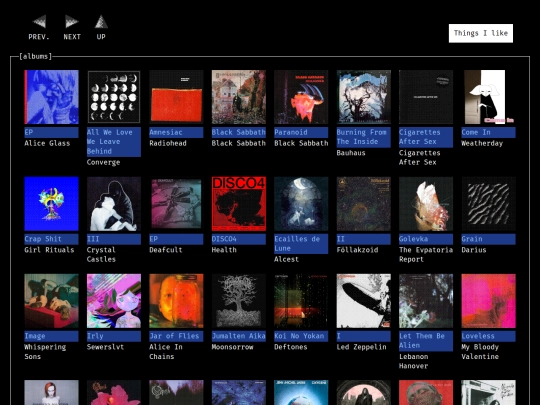This screenshot has height=405, width=540.
Task: Click the Come In album cover
Action: (488, 97)
